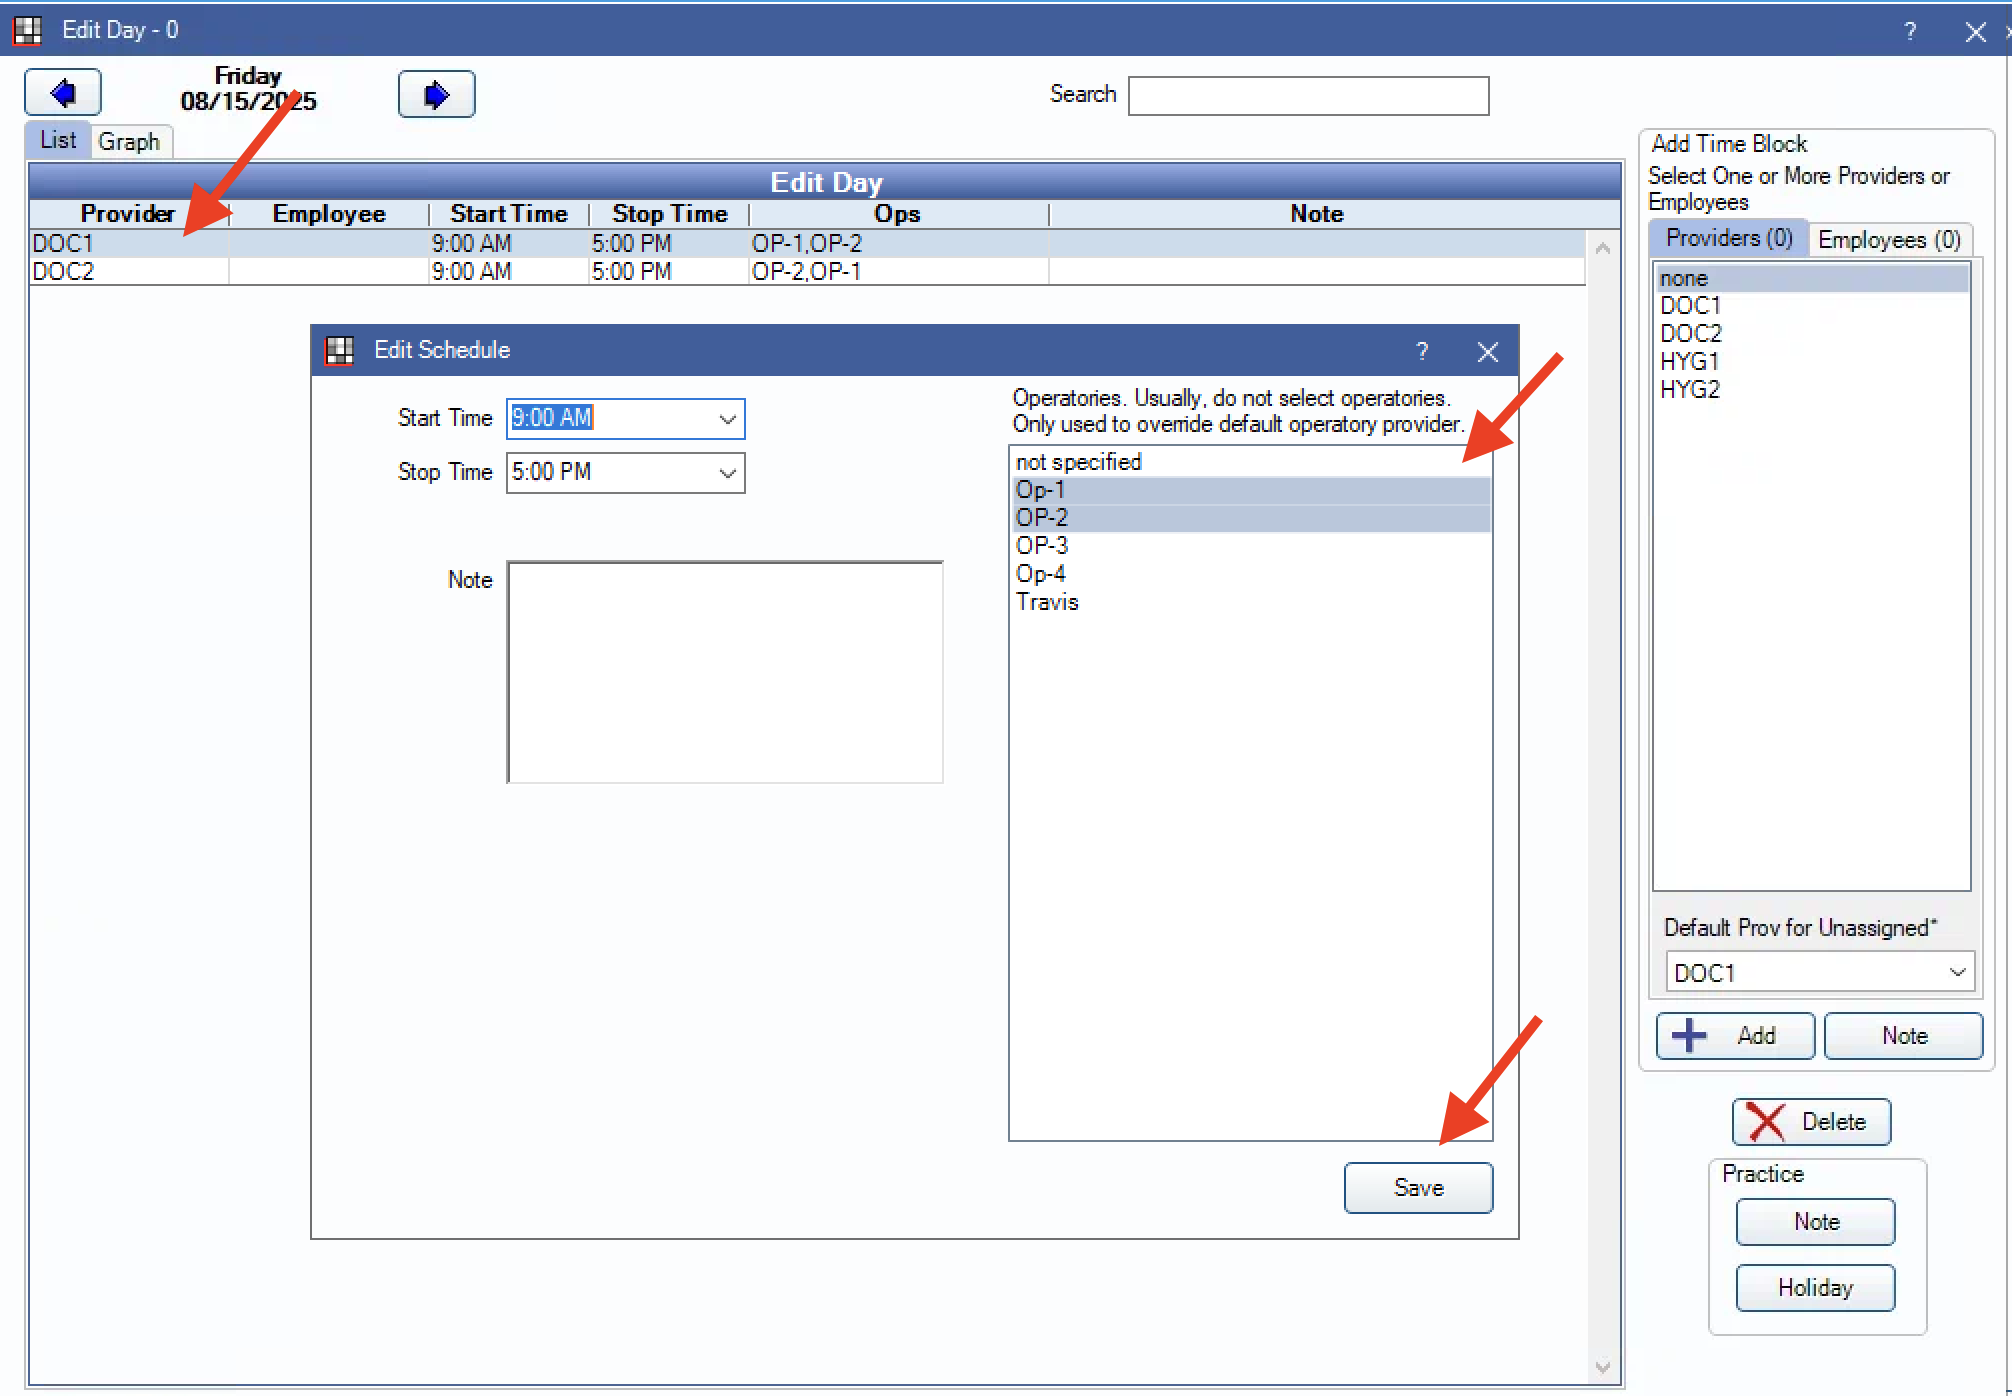Expand the Start Time dropdown

pyautogui.click(x=728, y=419)
